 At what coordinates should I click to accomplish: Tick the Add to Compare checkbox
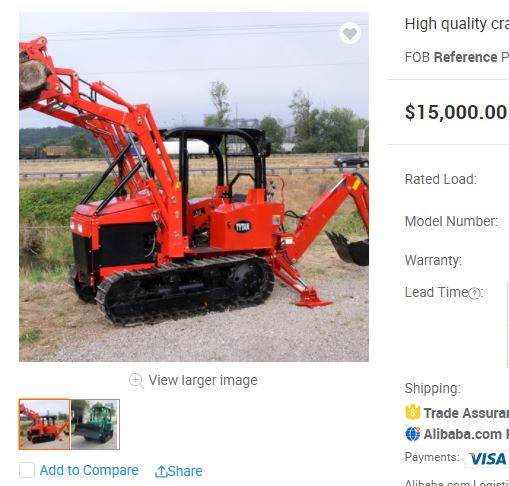click(27, 470)
